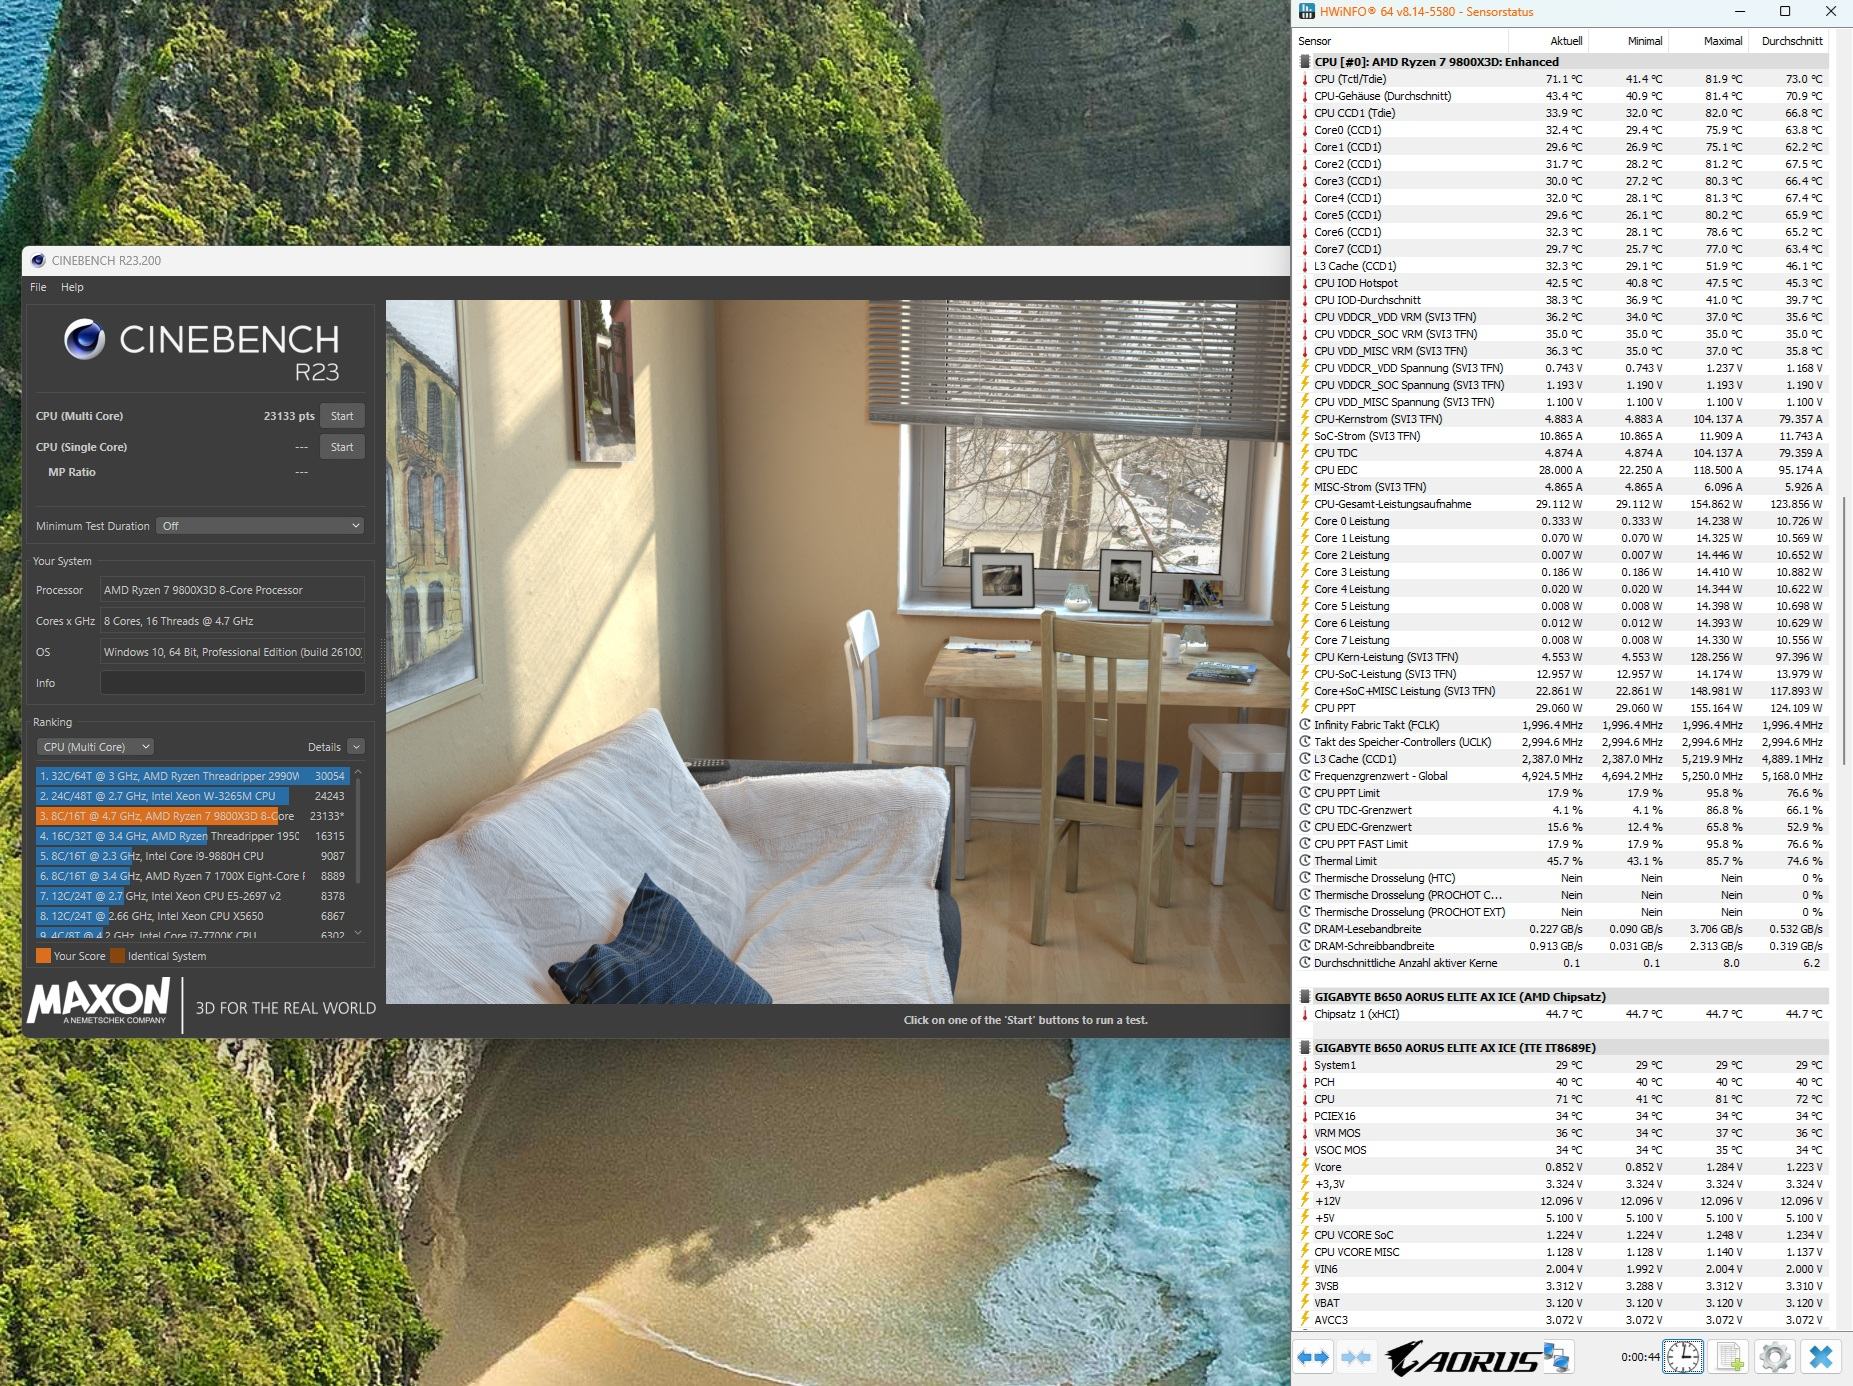
Task: Select the Thermische Drosselung (HTC) row
Action: pos(1563,878)
